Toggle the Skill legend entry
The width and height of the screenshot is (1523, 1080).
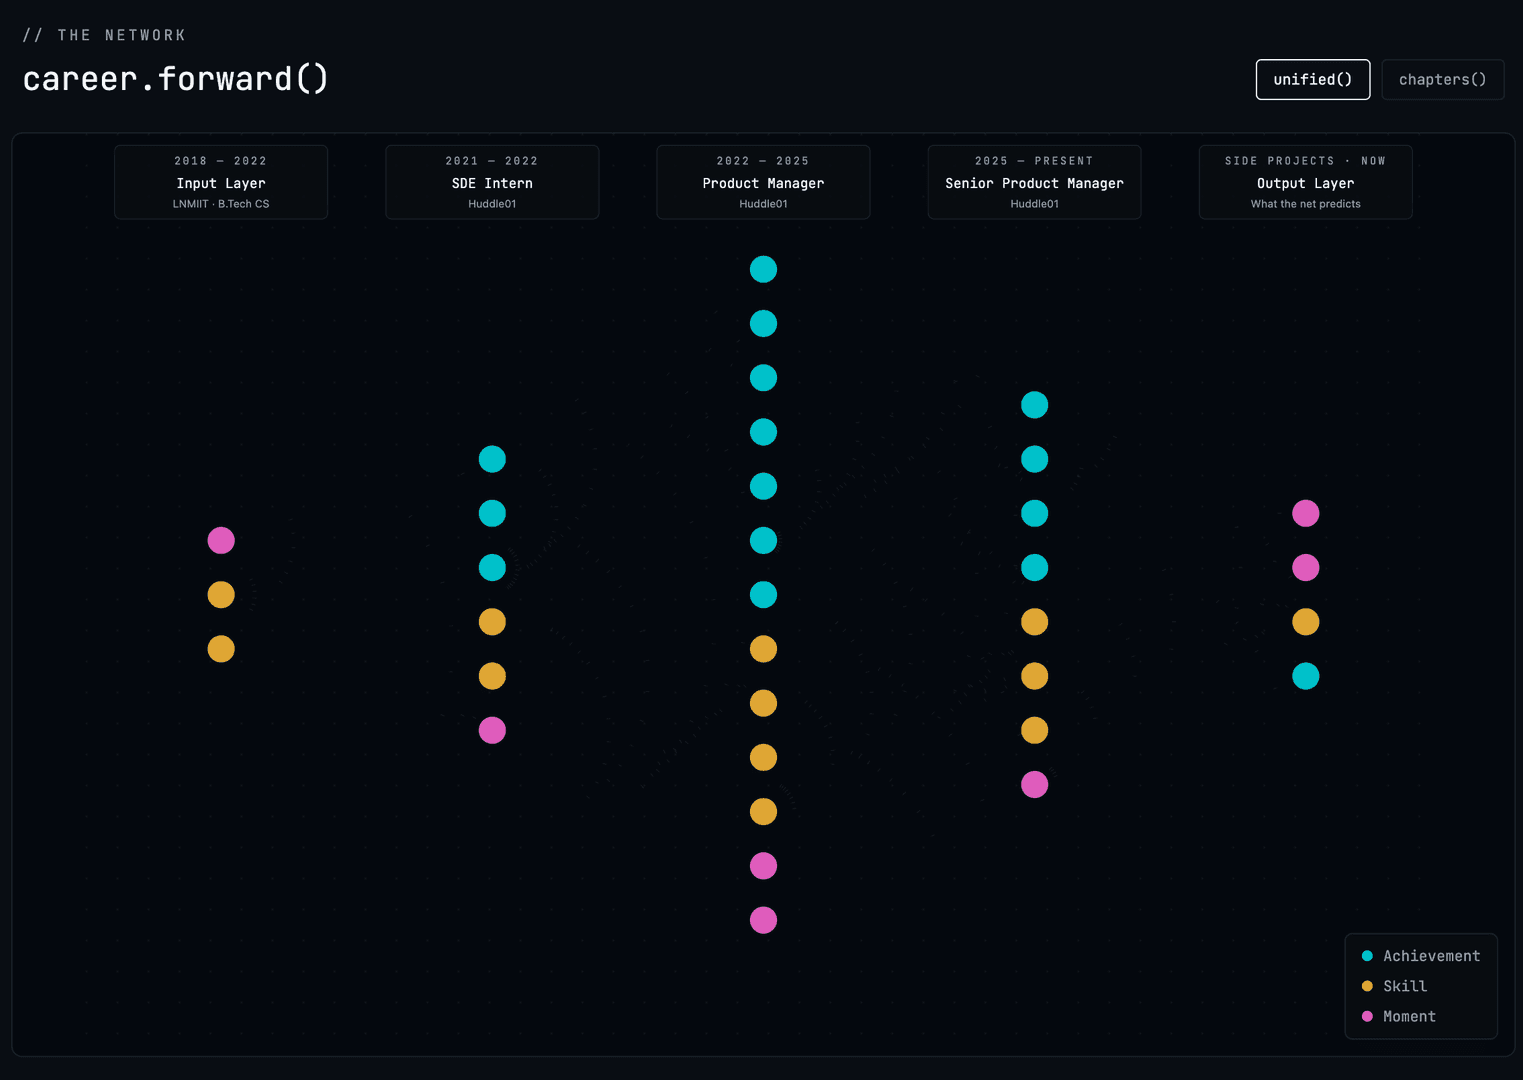[1394, 986]
